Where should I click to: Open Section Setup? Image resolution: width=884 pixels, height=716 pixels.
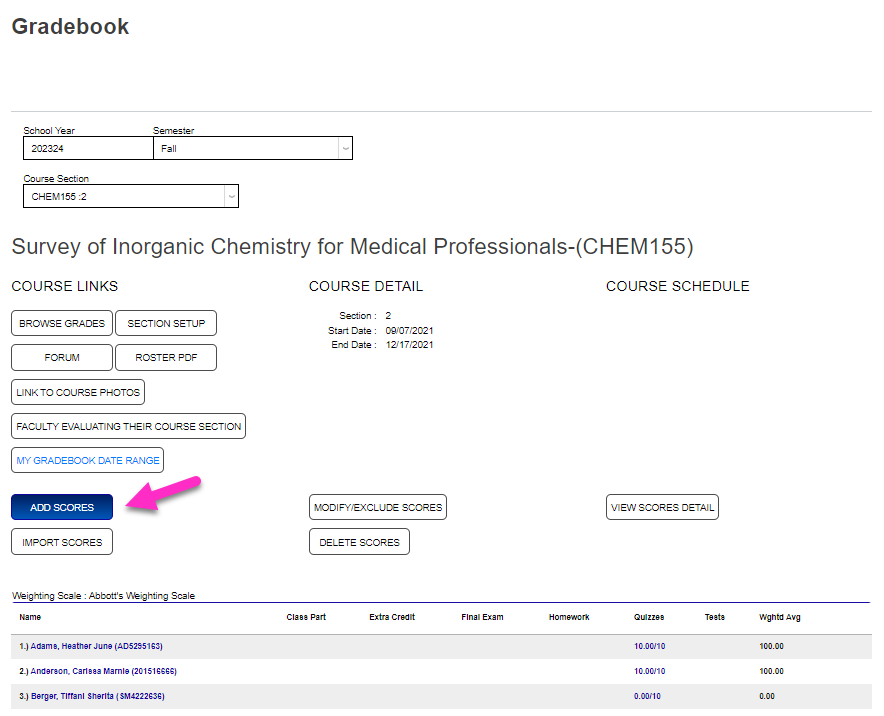point(165,323)
